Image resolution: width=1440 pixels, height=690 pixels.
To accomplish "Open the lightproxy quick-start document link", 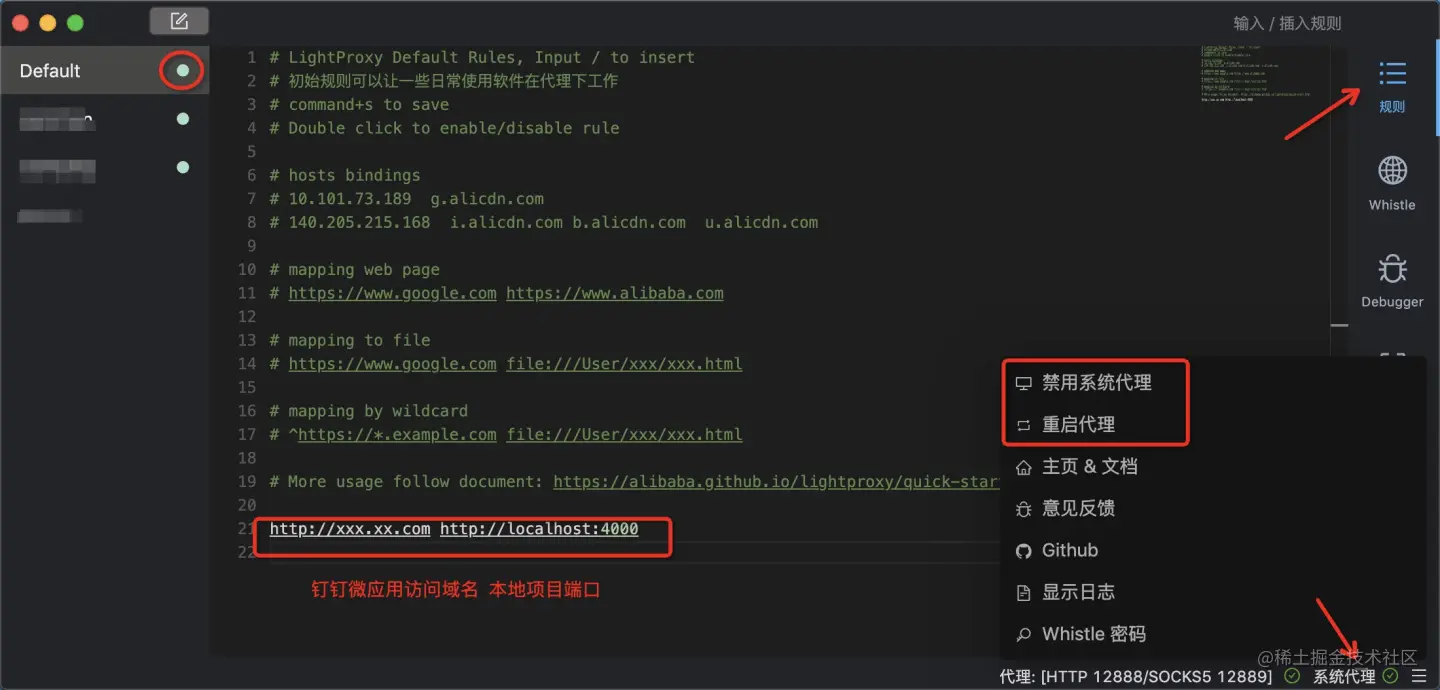I will point(777,481).
